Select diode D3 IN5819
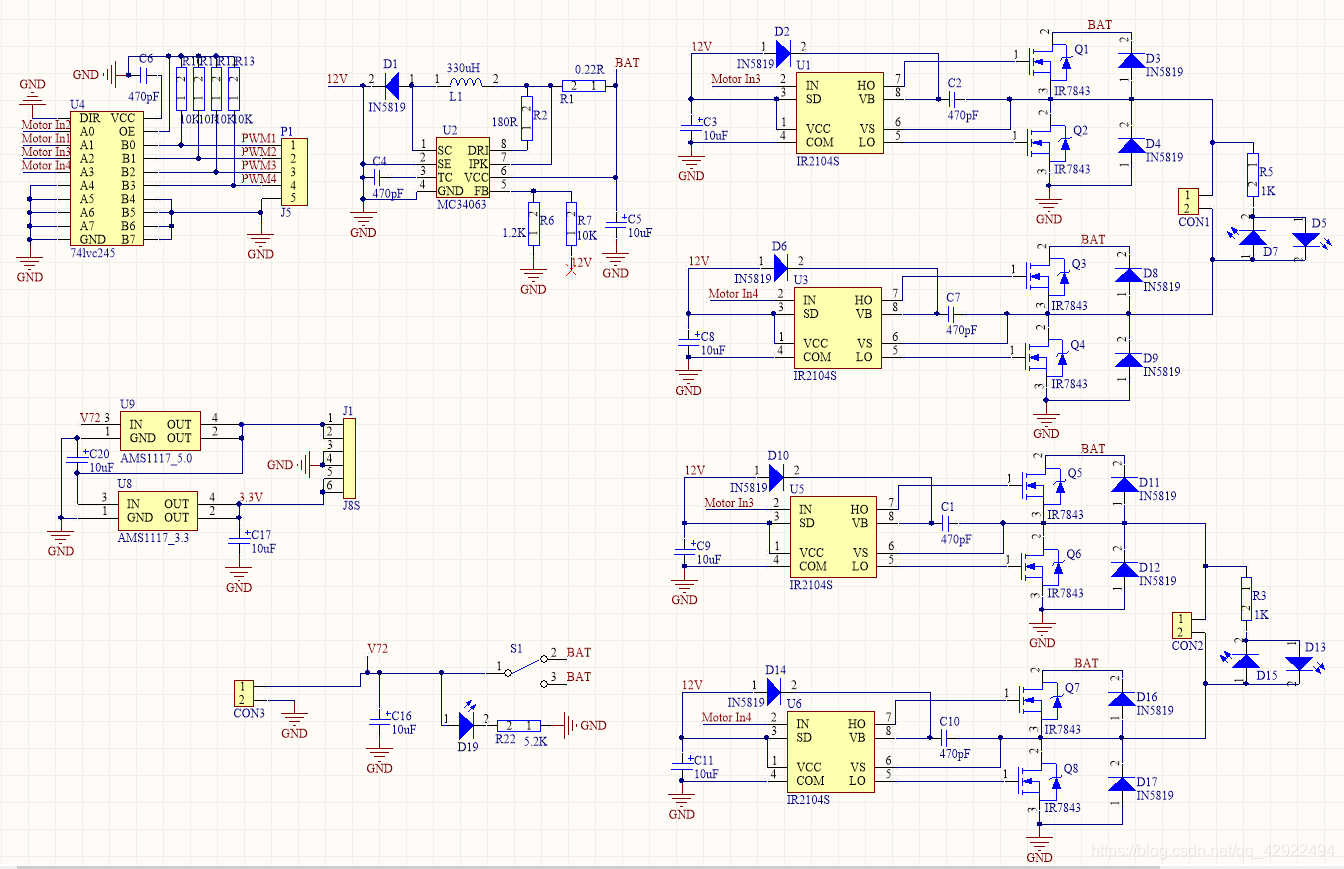Viewport: 1344px width, 869px height. tap(1130, 61)
